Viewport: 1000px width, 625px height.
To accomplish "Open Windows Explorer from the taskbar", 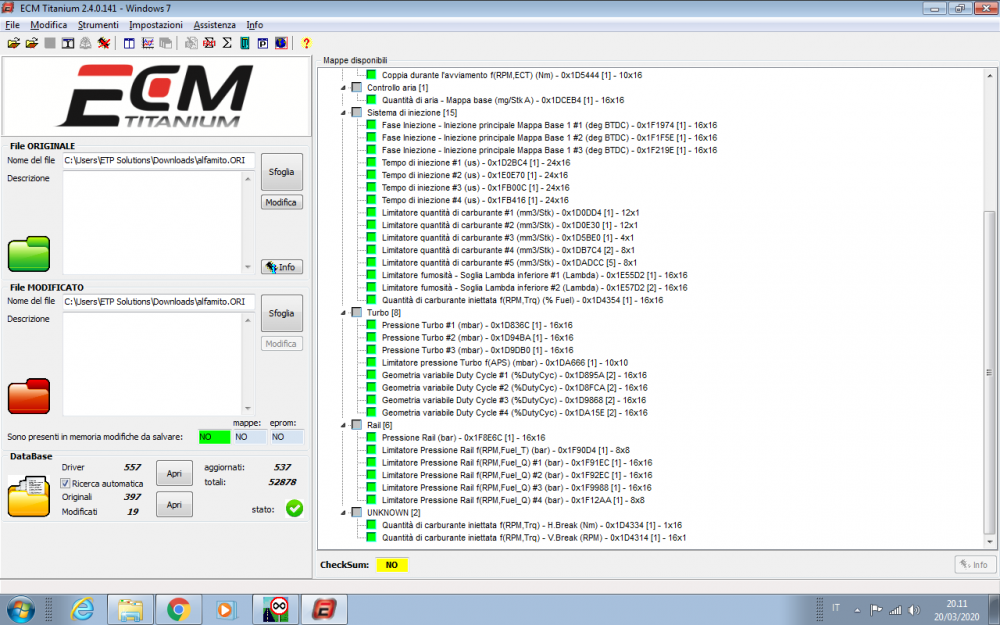I will click(130, 610).
